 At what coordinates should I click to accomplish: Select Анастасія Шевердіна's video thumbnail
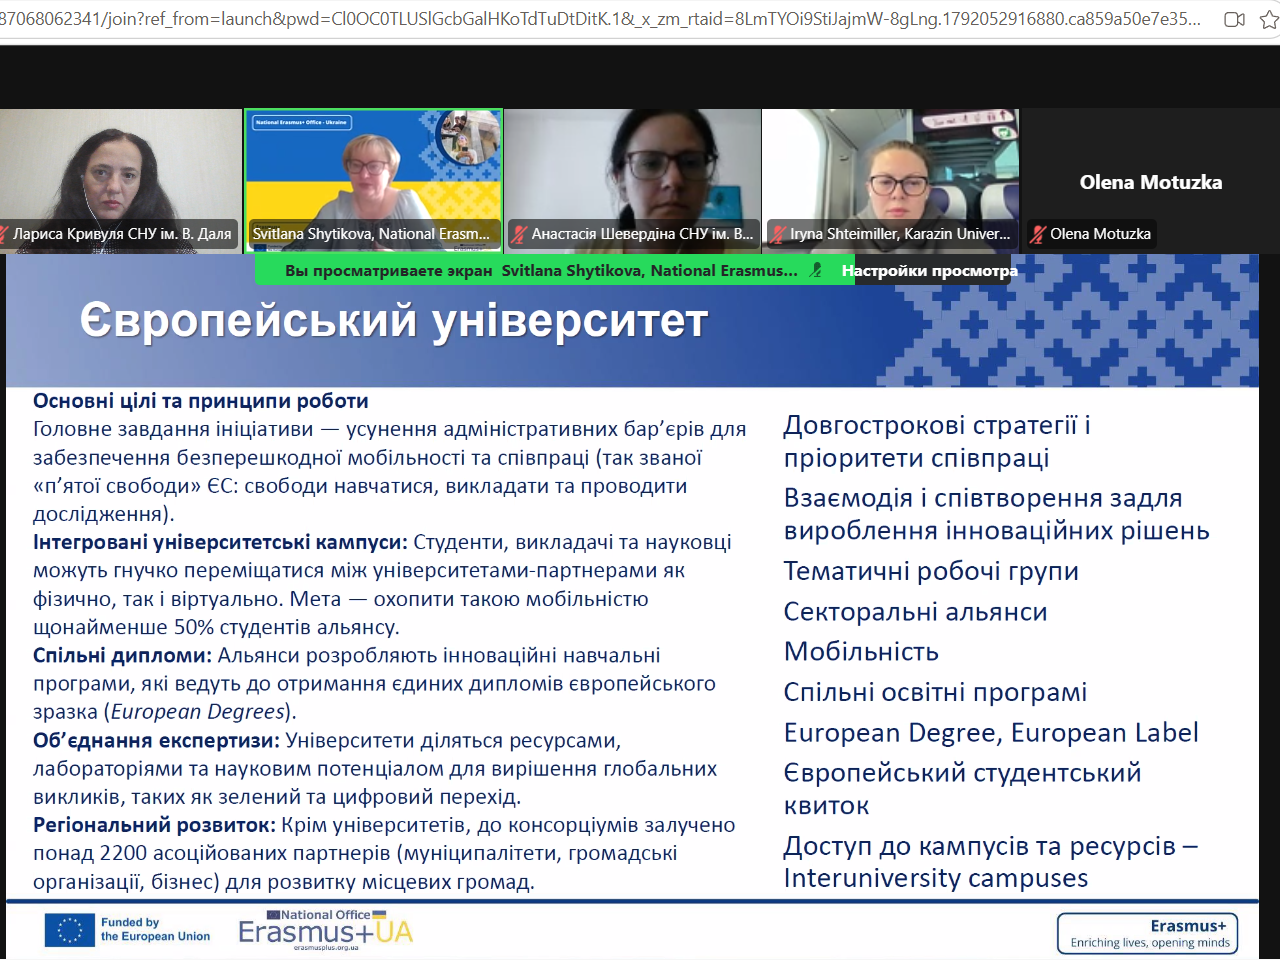click(633, 179)
